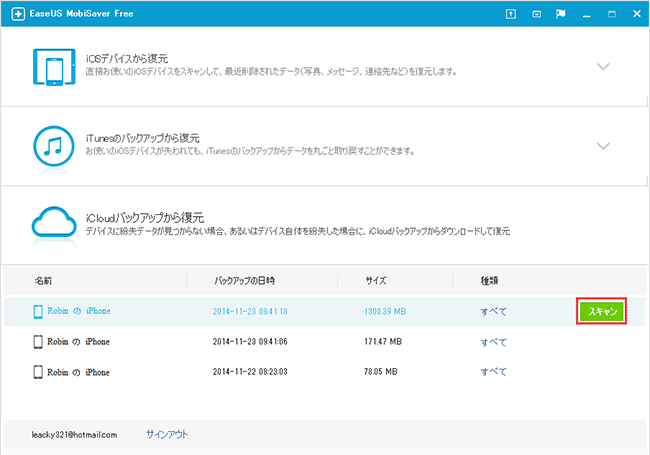Click the iCloud backup restore description text
The image size is (650, 455).
click(298, 231)
